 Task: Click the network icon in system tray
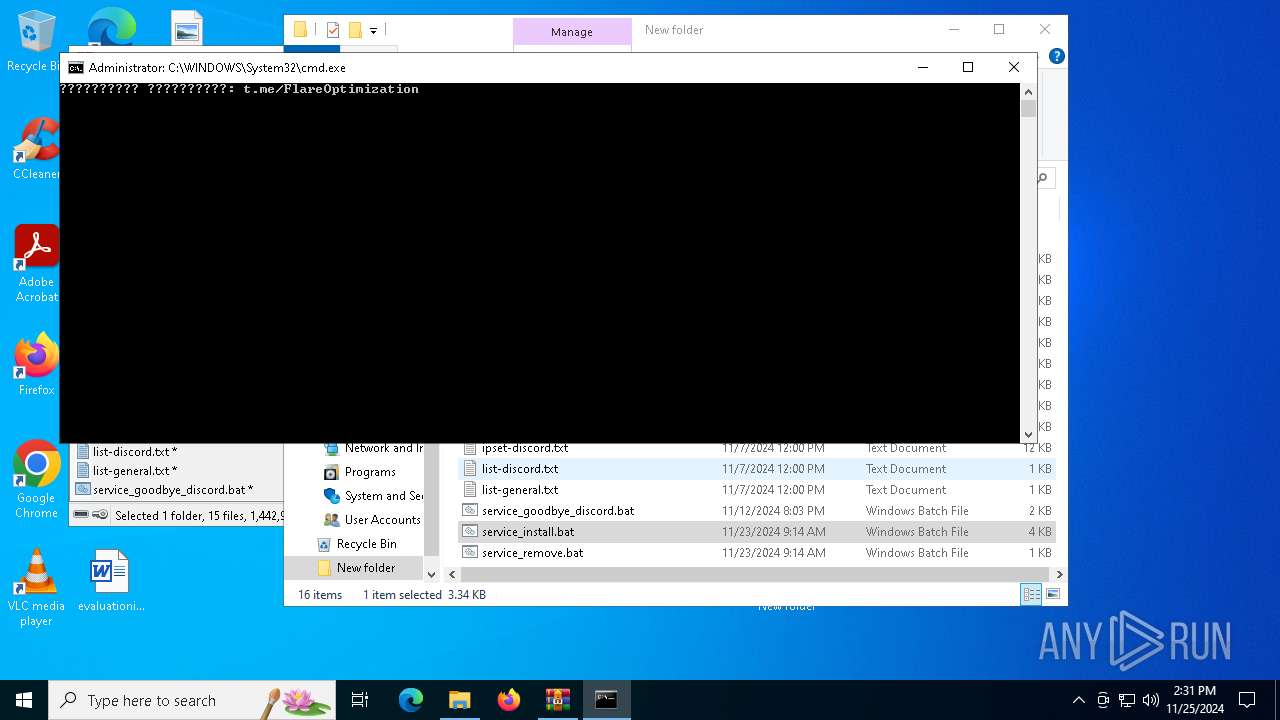[x=1127, y=700]
